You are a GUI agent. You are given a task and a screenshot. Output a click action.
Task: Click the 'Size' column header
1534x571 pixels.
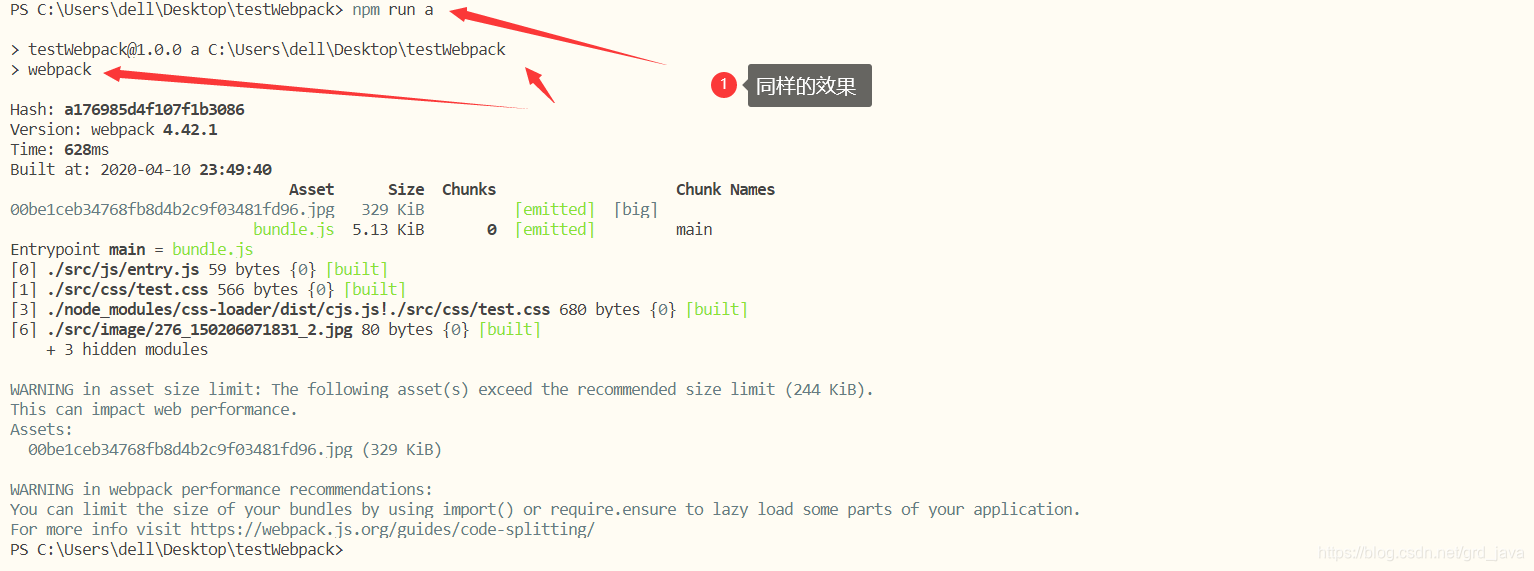click(x=406, y=190)
